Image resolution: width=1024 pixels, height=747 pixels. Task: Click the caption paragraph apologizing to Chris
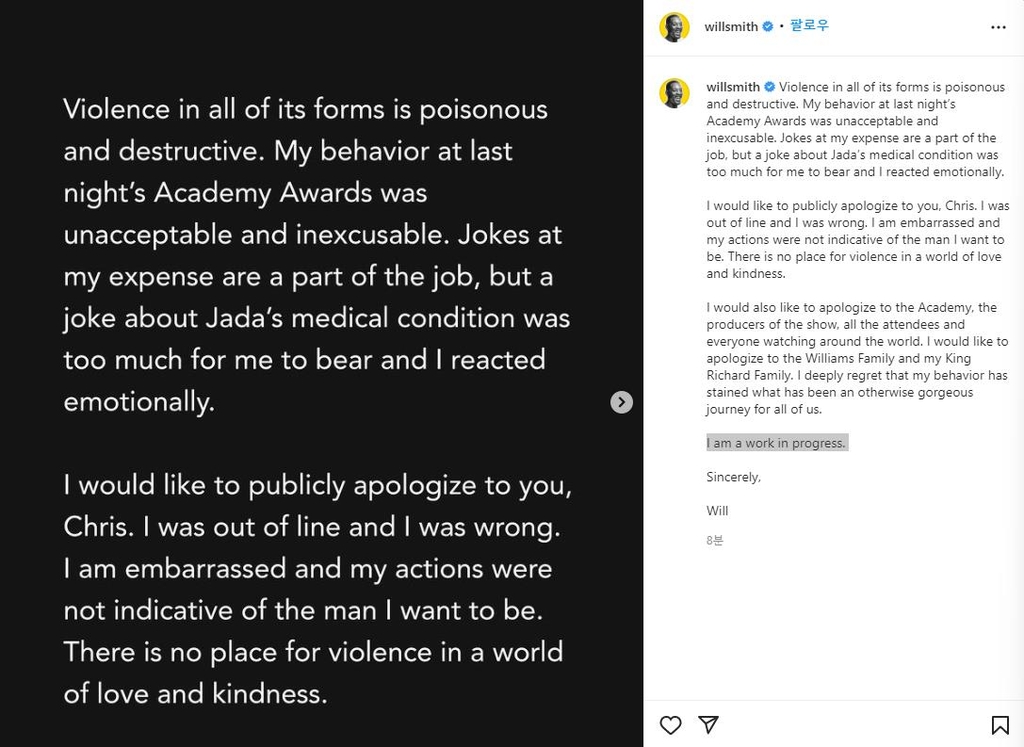click(857, 240)
